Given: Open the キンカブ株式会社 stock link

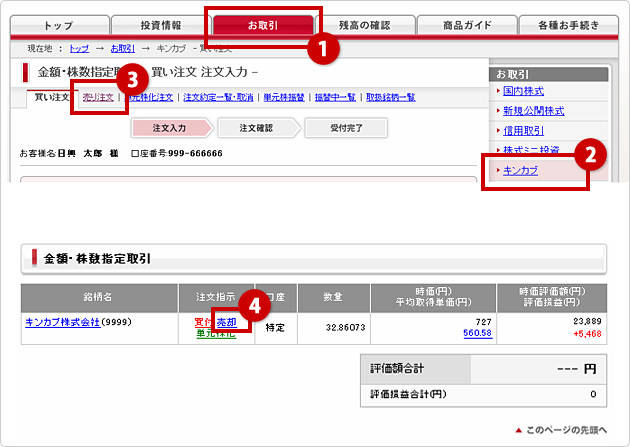Looking at the screenshot, I should [72, 322].
